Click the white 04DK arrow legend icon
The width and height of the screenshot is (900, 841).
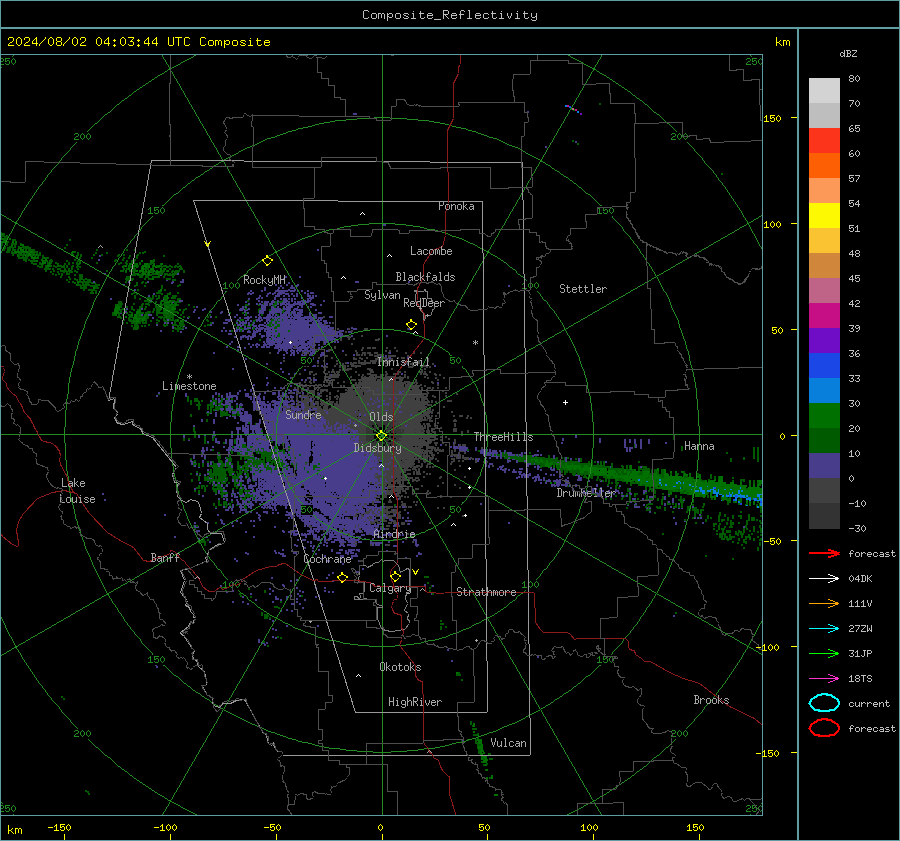click(824, 579)
